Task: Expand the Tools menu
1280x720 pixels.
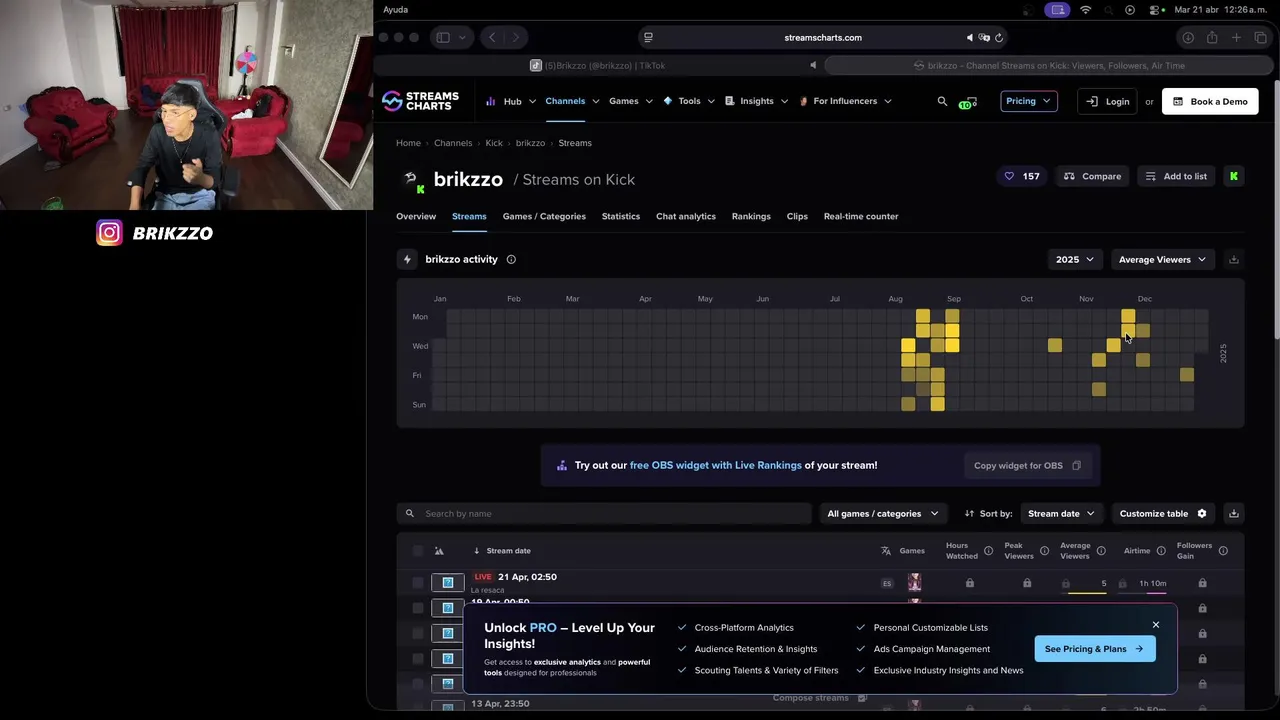Action: (688, 101)
